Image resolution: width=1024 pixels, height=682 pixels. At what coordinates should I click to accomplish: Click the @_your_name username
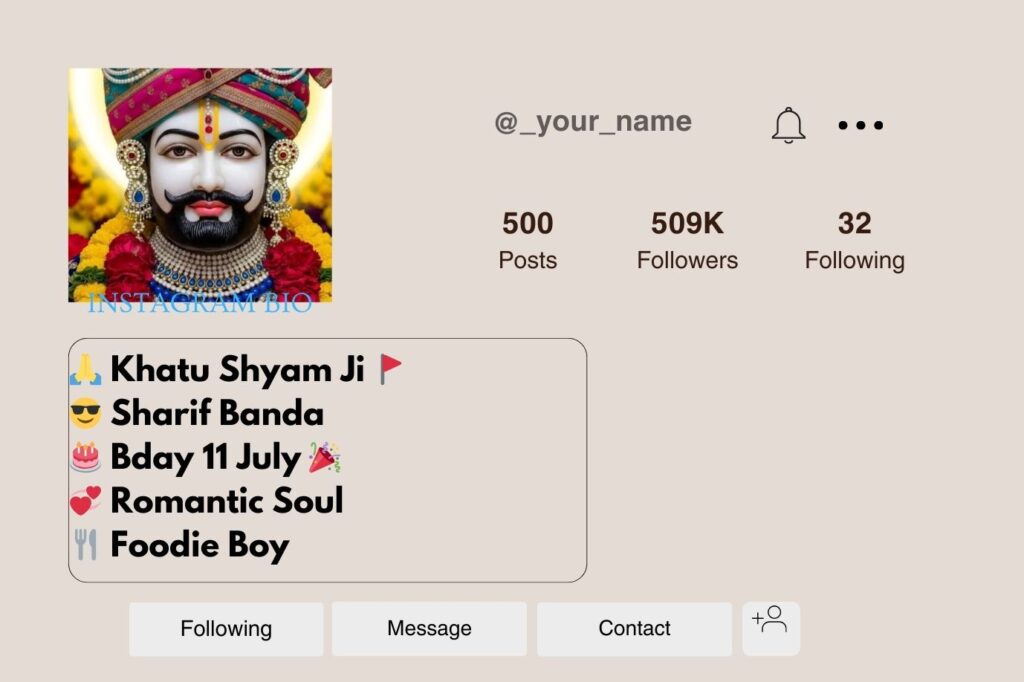(593, 122)
